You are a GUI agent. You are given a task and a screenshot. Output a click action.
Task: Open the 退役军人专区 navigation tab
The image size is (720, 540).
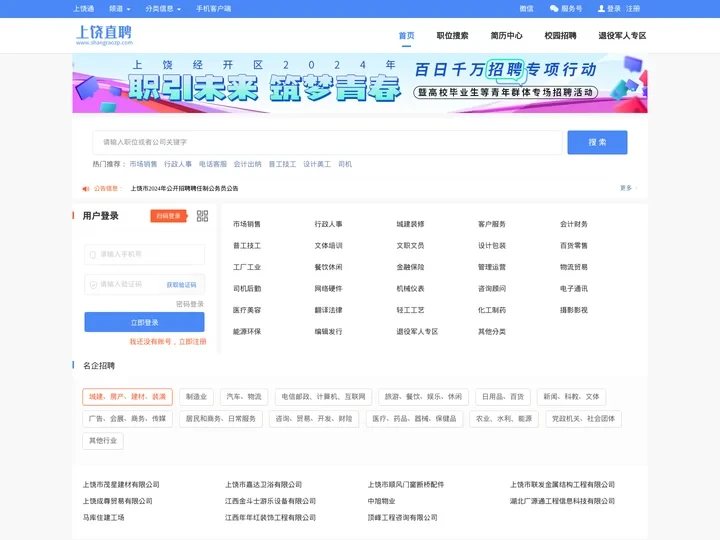tap(622, 35)
